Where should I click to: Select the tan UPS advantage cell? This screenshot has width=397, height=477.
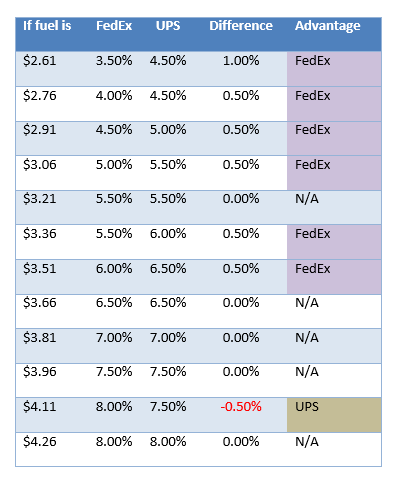point(334,415)
